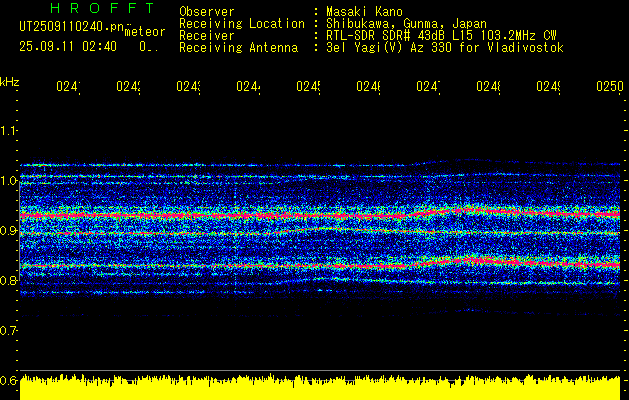Click the 0247 time marker

[428, 87]
